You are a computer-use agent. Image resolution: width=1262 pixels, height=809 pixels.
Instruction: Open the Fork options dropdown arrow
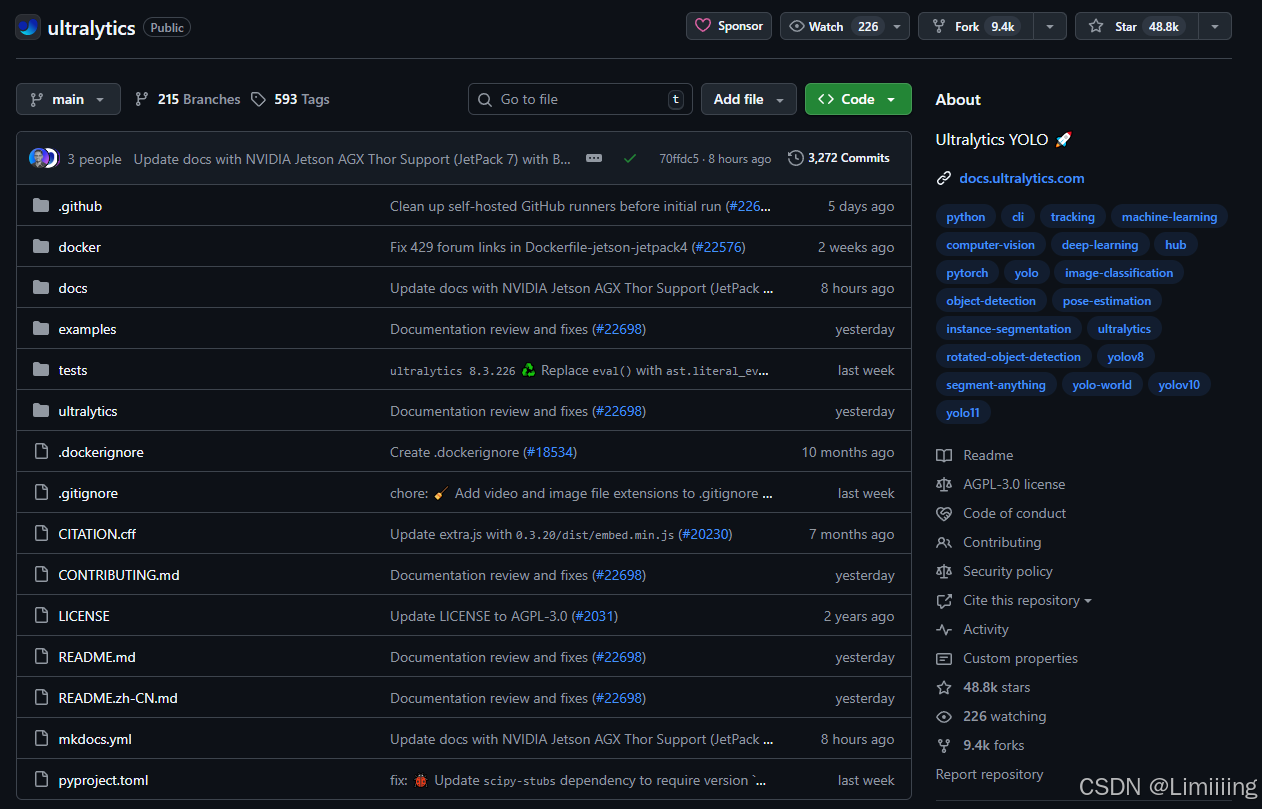[1050, 26]
